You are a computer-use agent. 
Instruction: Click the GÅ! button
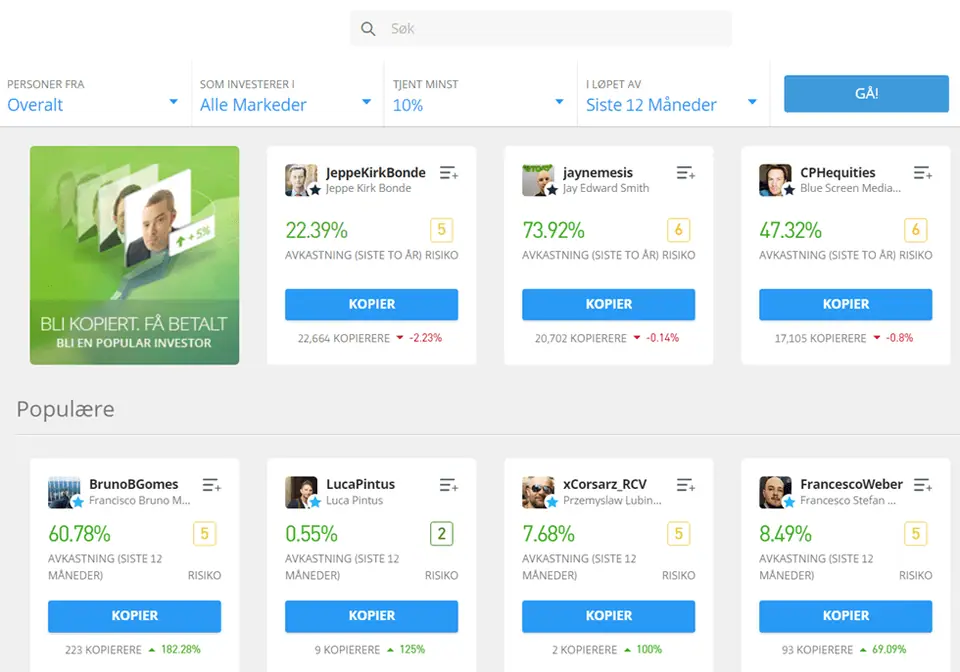tap(866, 94)
